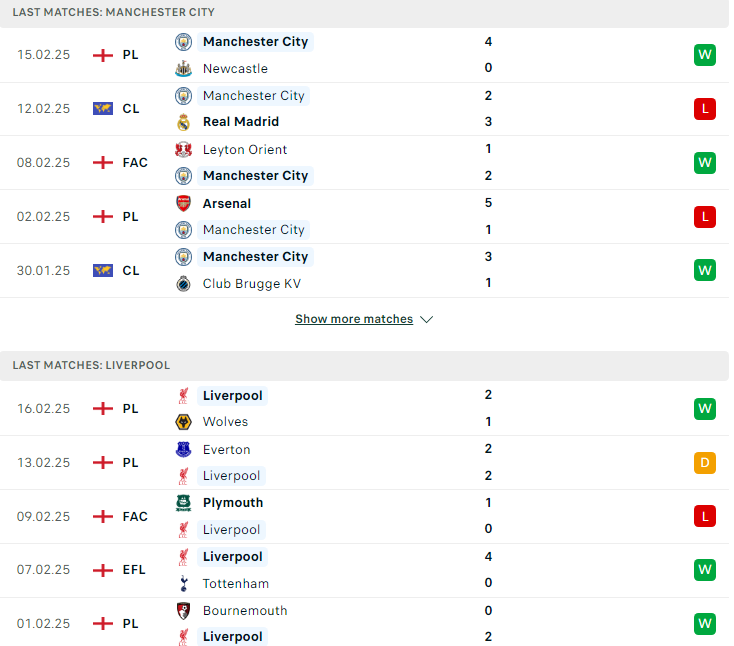
Task: Click the chevron beside Show more matches
Action: 426,319
